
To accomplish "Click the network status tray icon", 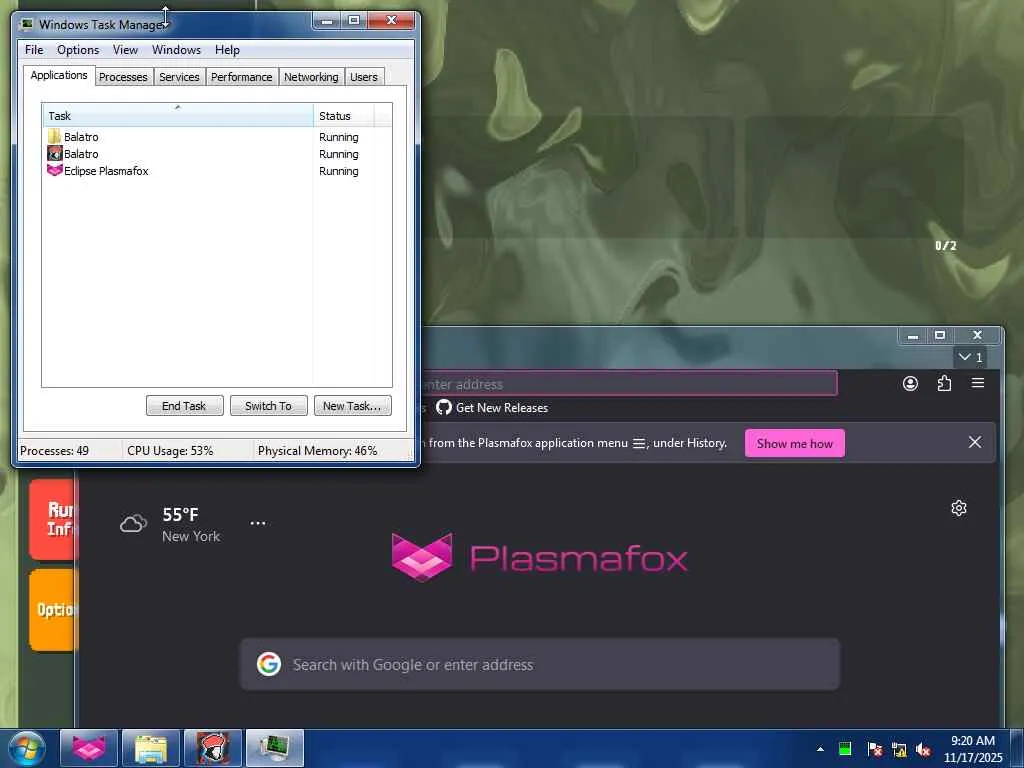I will point(899,750).
